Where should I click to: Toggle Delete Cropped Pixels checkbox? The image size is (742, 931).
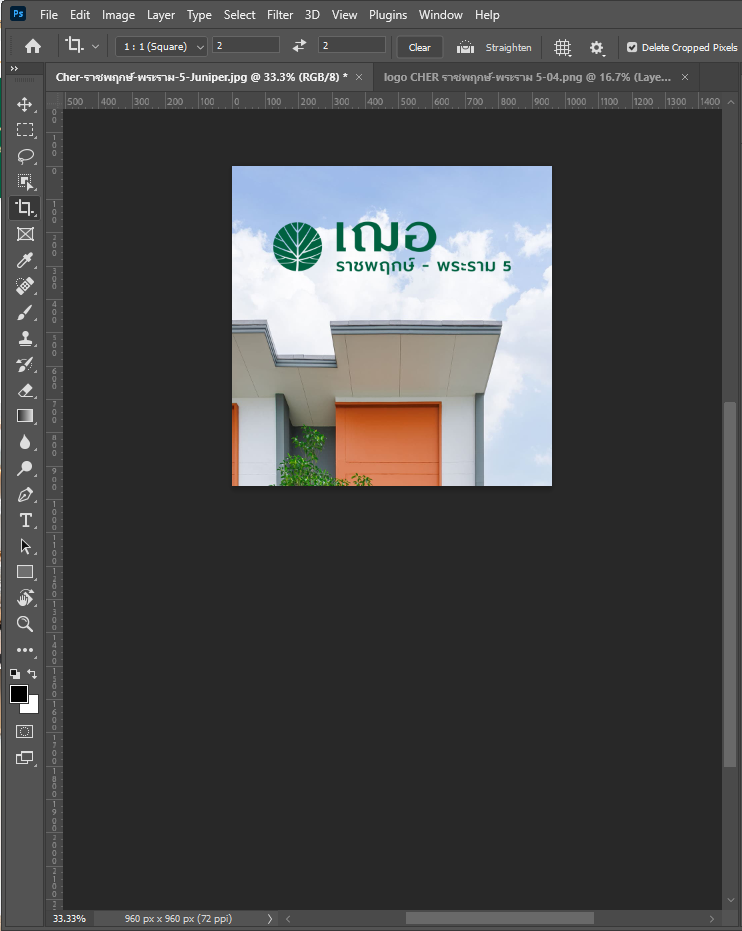click(x=632, y=47)
